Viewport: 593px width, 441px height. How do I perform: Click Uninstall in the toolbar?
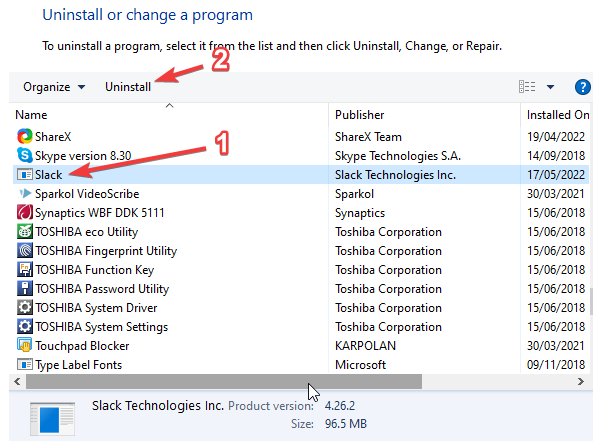point(128,87)
